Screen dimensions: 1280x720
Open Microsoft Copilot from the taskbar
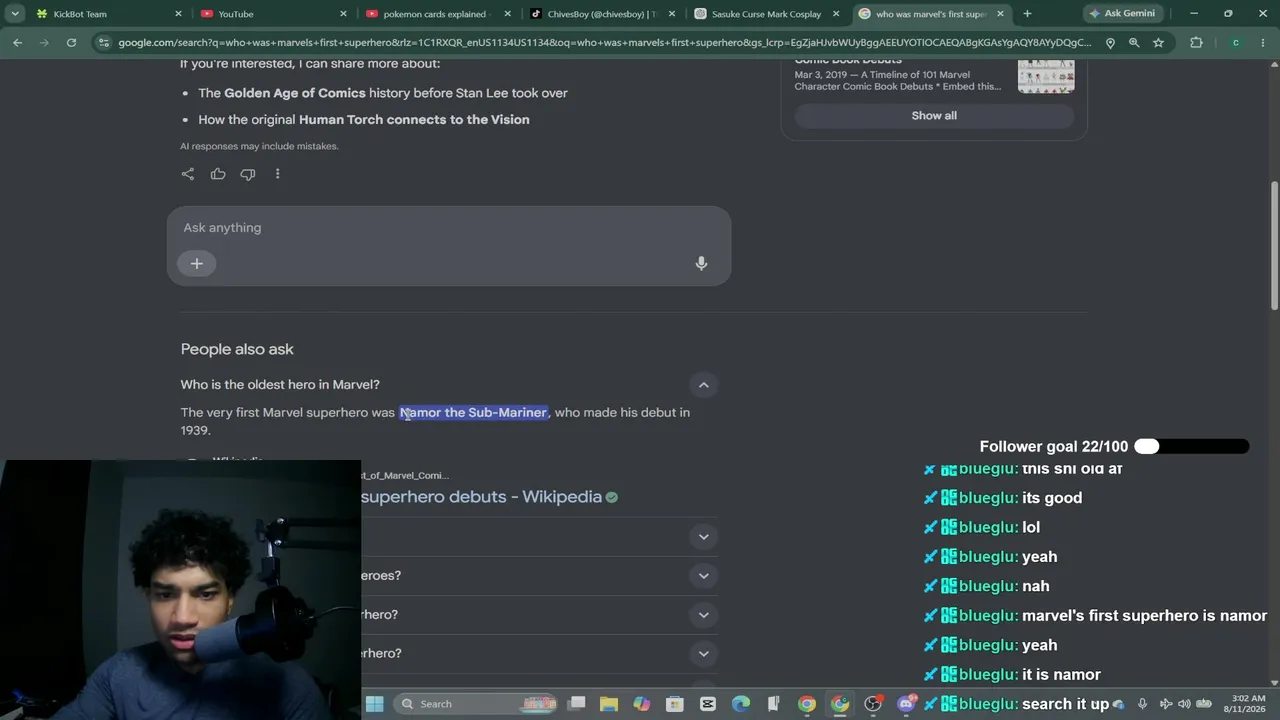pos(642,704)
